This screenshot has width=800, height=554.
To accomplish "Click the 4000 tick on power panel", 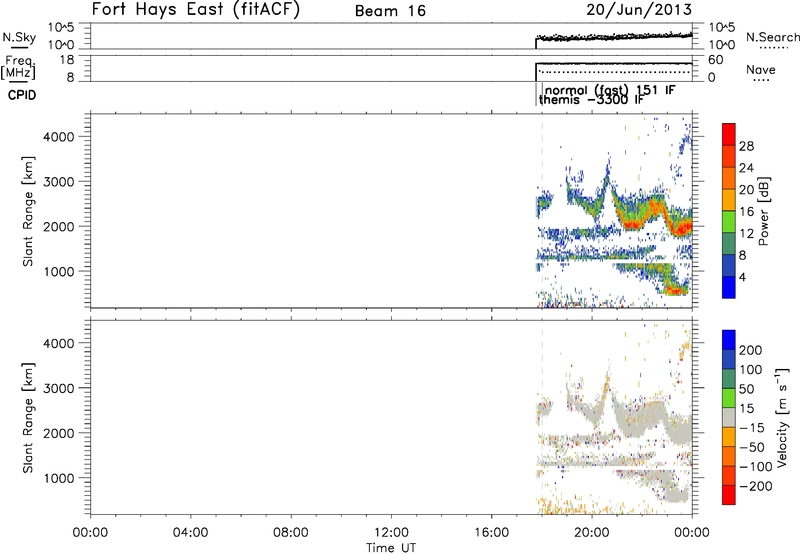I will point(59,137).
